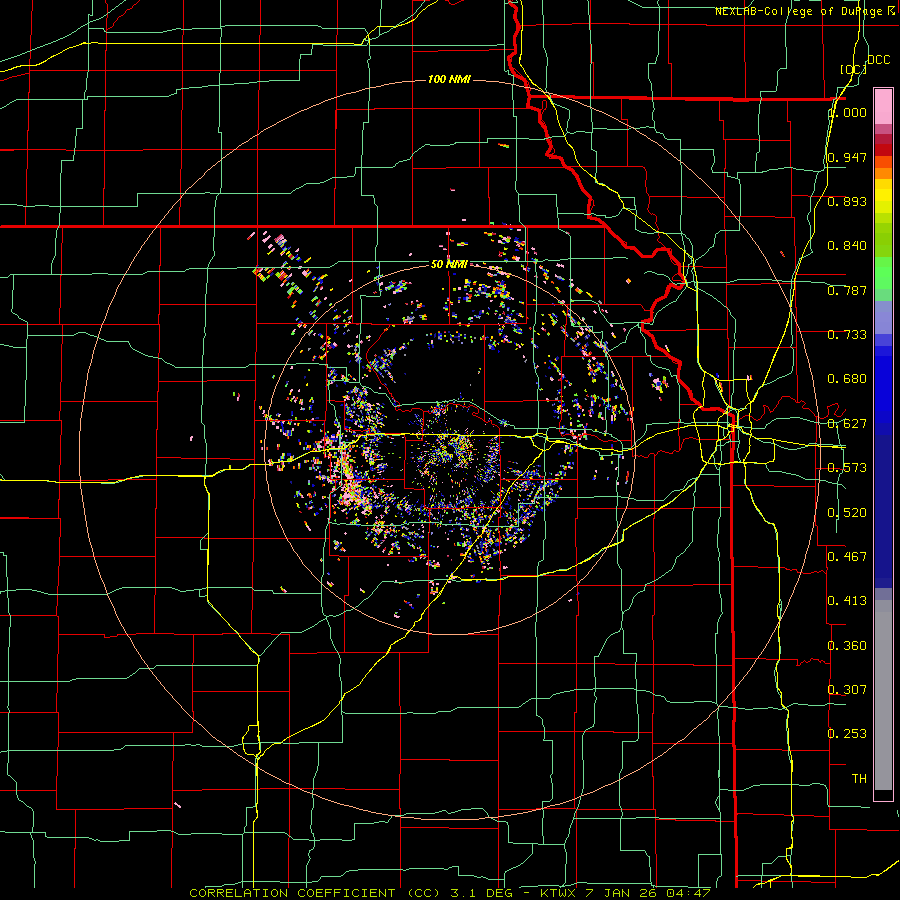Click the 0.467 value on the color scale
The height and width of the screenshot is (900, 900).
[x=847, y=556]
